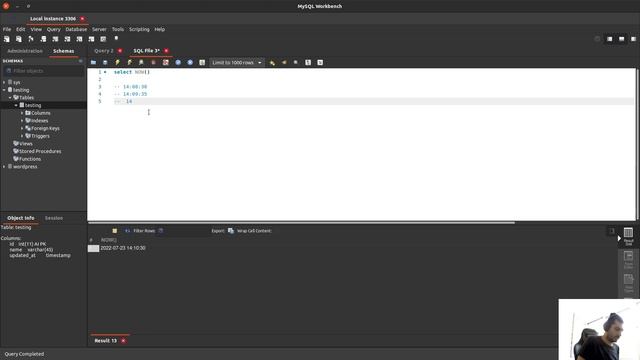Switch to the Administration tab
Screen dimensions: 640x360
coord(25,51)
